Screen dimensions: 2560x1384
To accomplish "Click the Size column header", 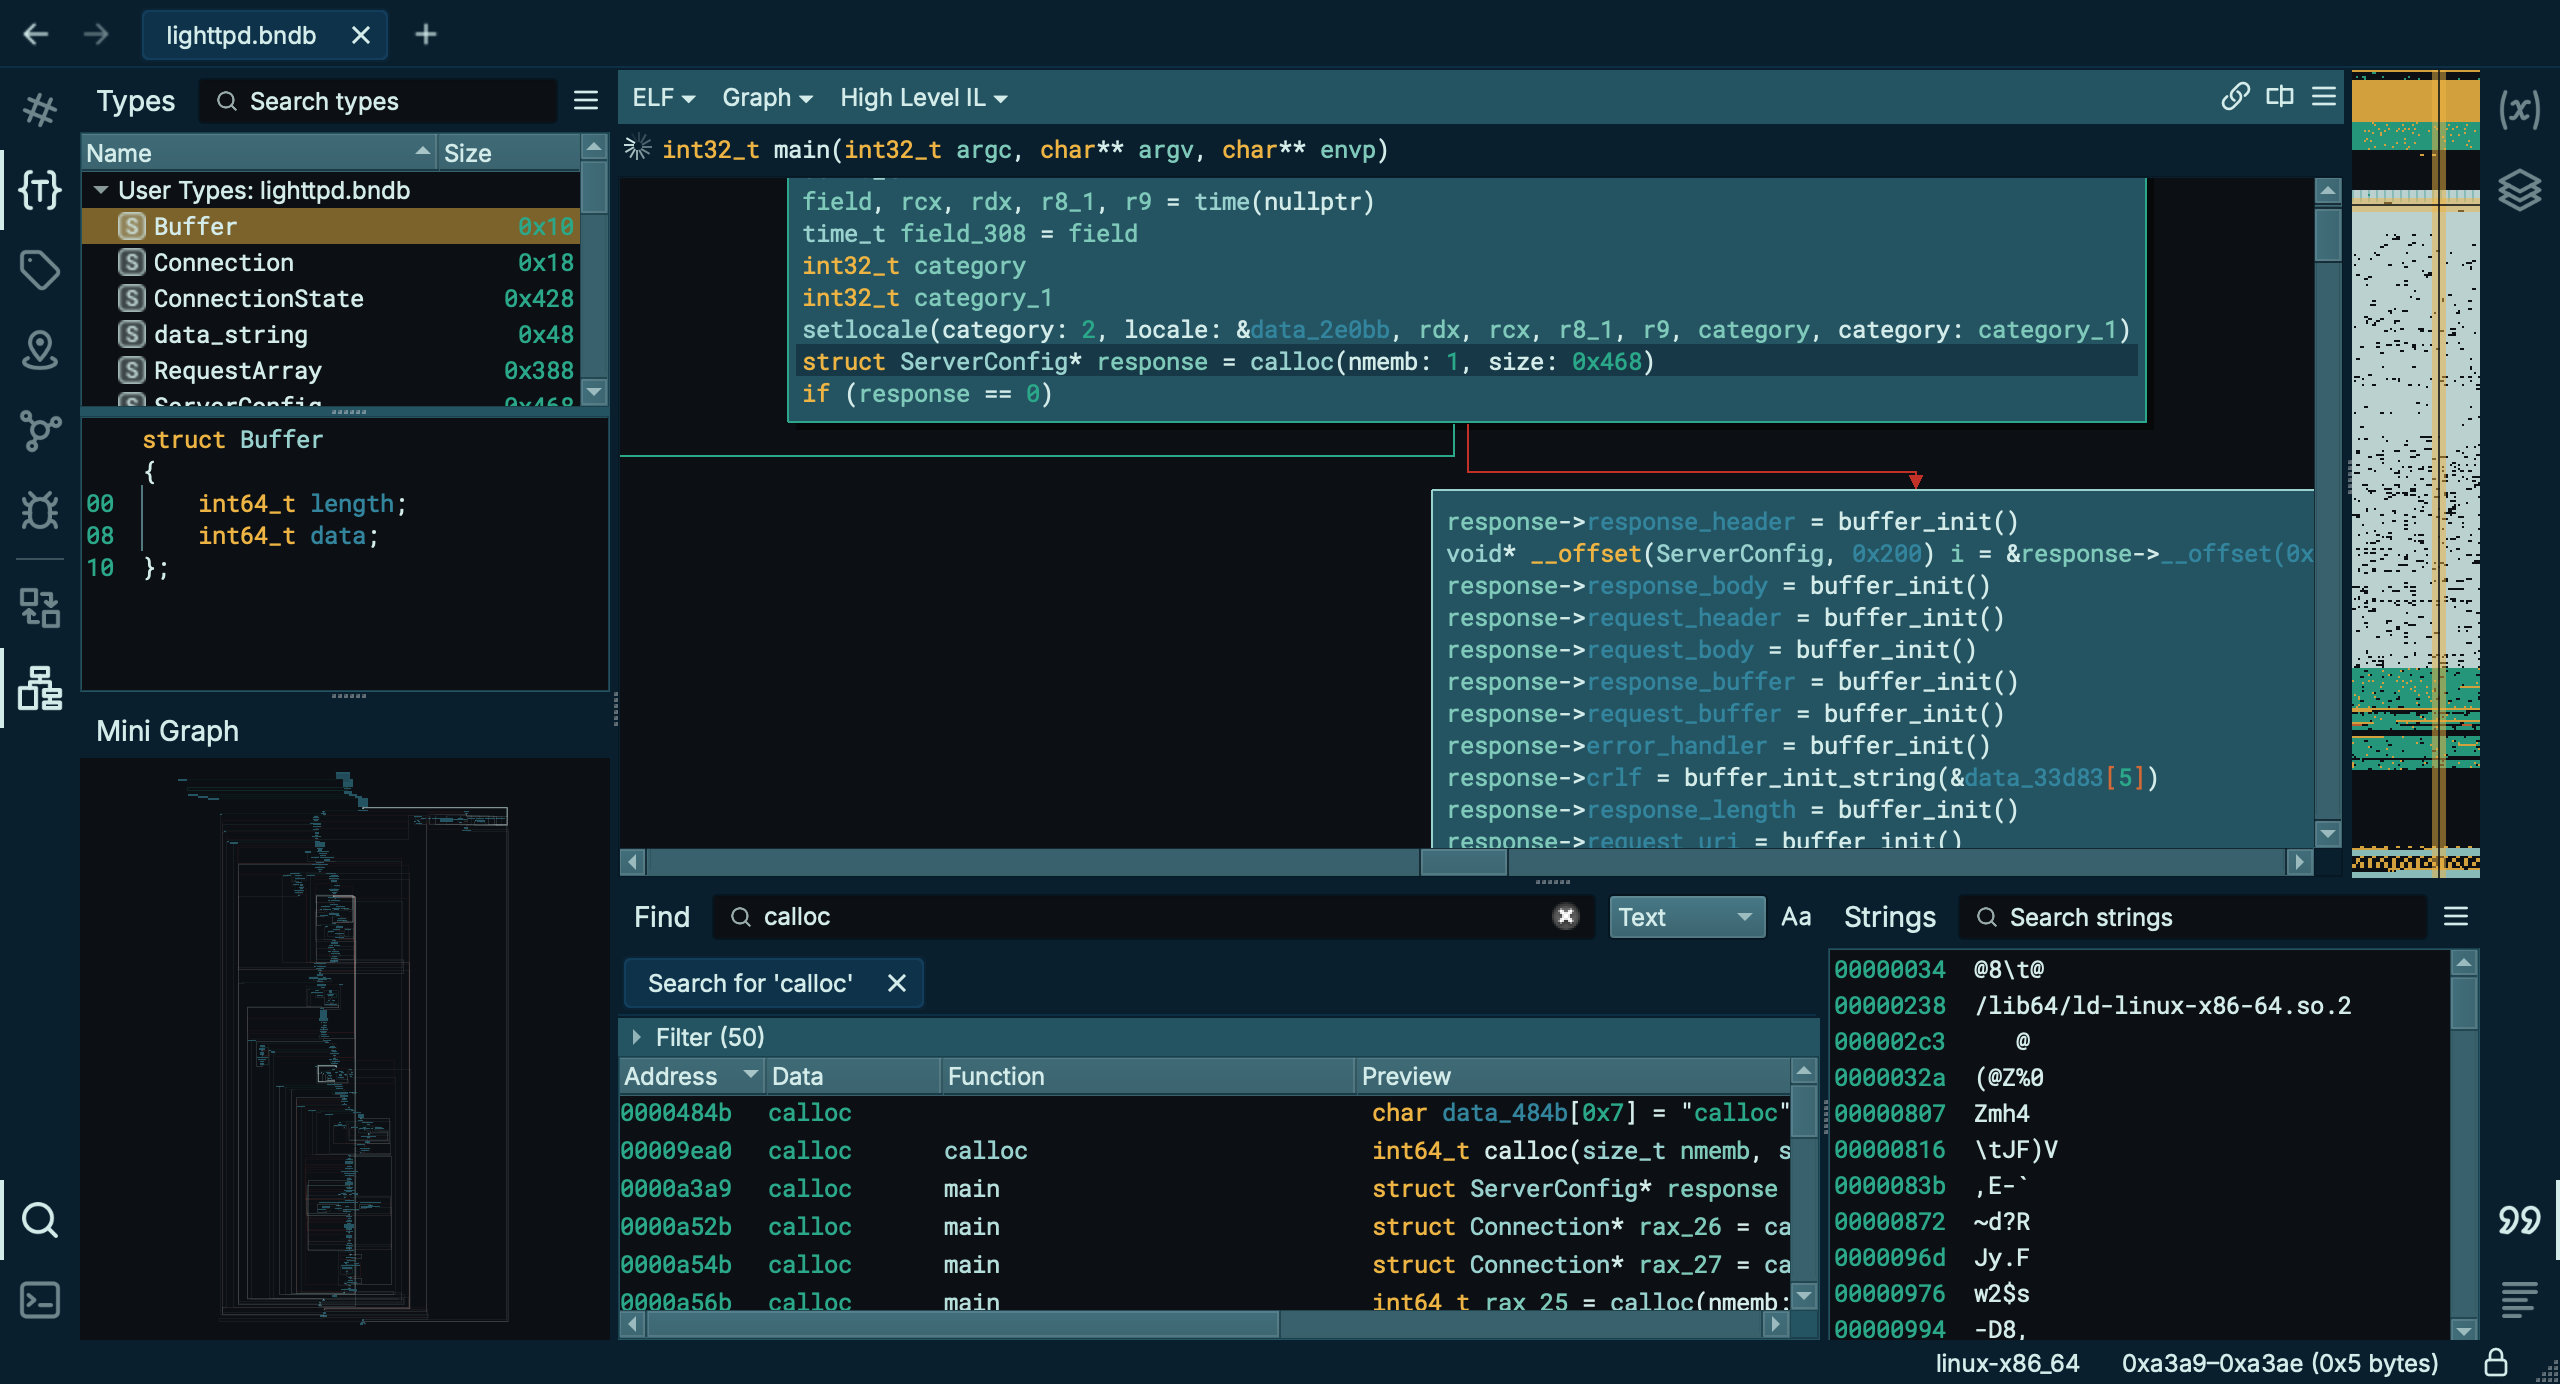I will [510, 153].
